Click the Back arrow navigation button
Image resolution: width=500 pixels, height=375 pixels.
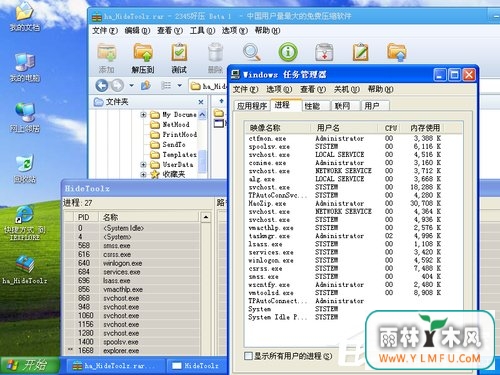[102, 86]
